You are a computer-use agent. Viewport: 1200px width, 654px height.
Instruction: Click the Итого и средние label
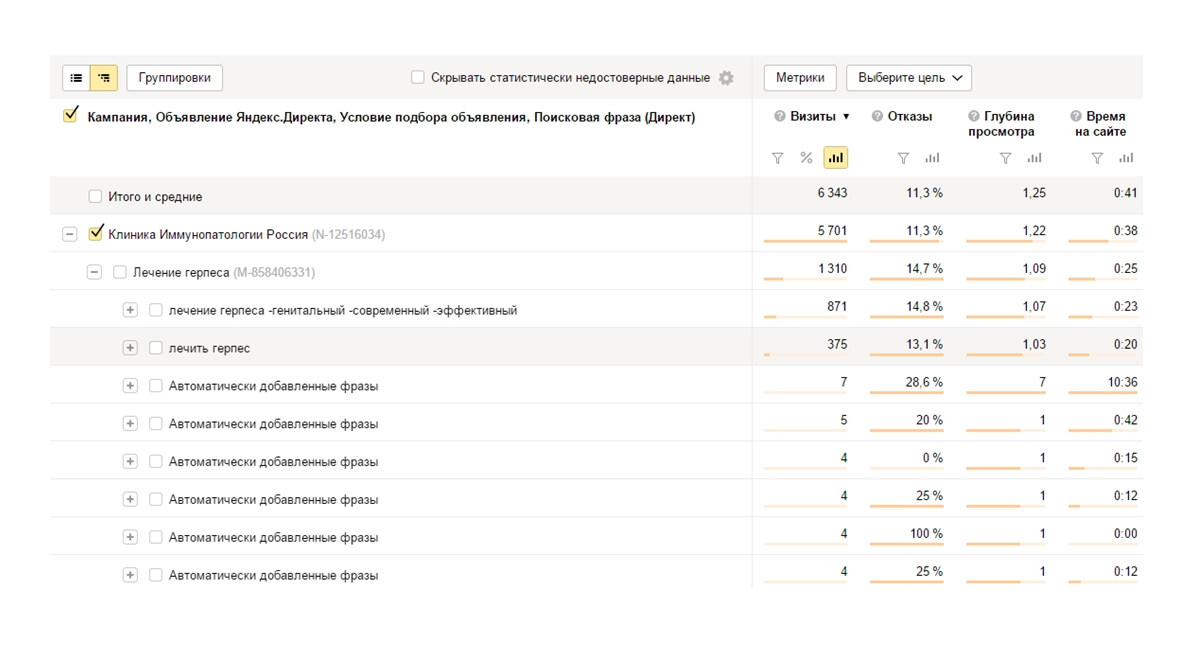click(155, 197)
